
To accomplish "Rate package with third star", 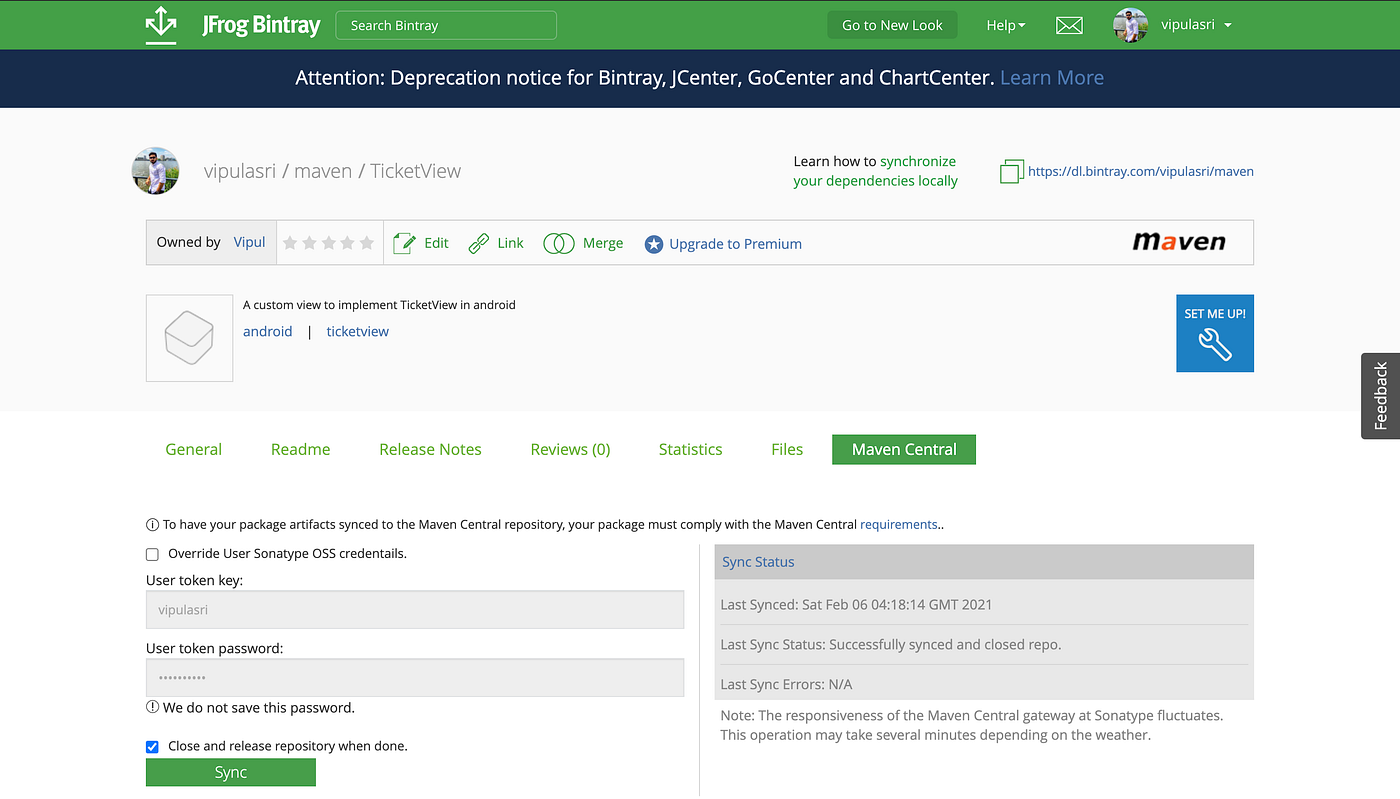I will [328, 243].
